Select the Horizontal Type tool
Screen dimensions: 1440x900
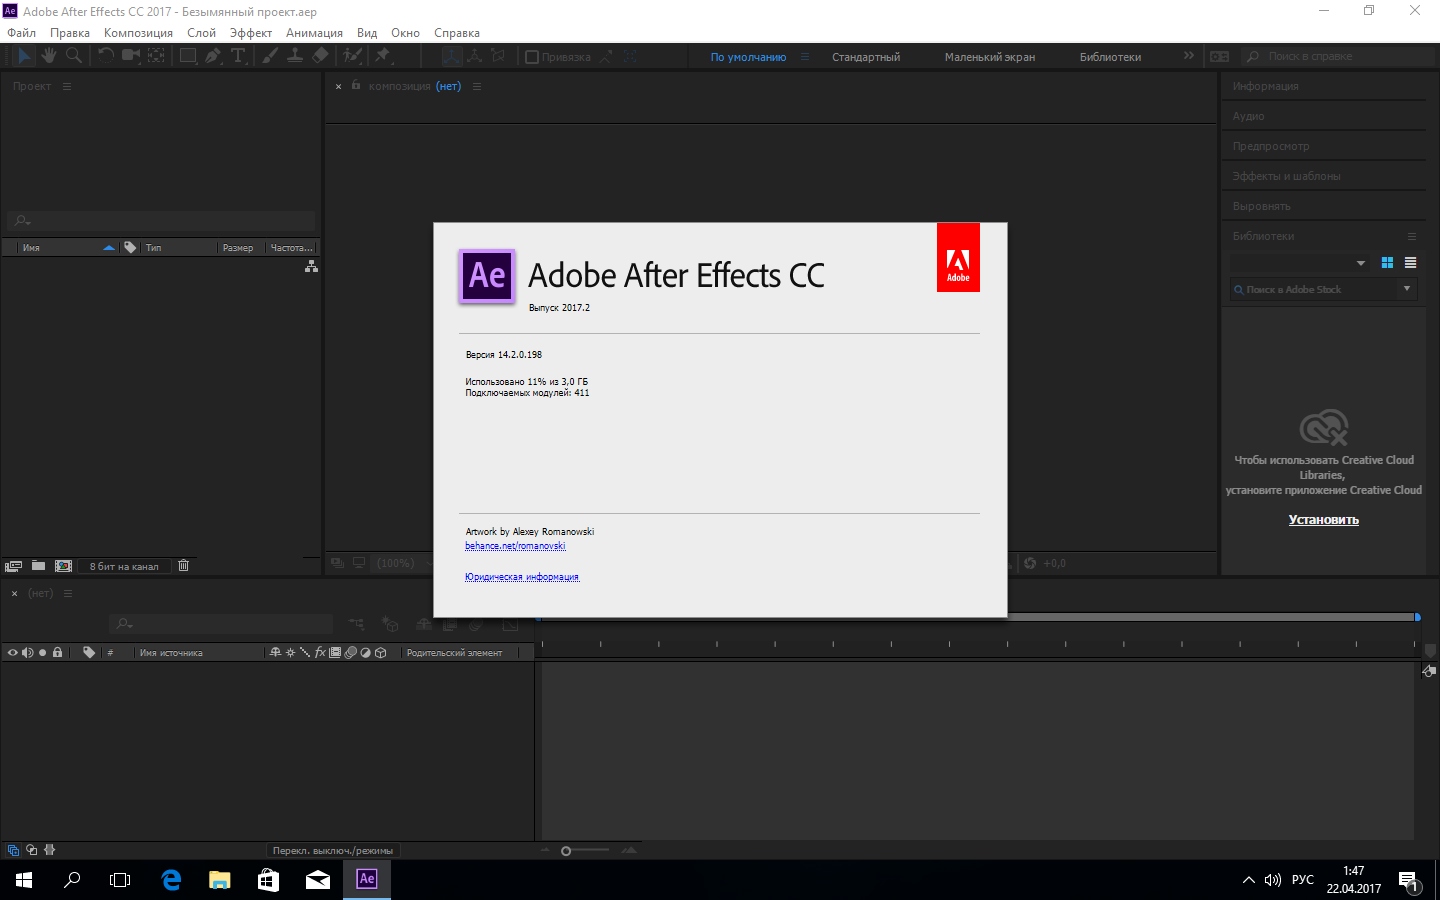(238, 56)
